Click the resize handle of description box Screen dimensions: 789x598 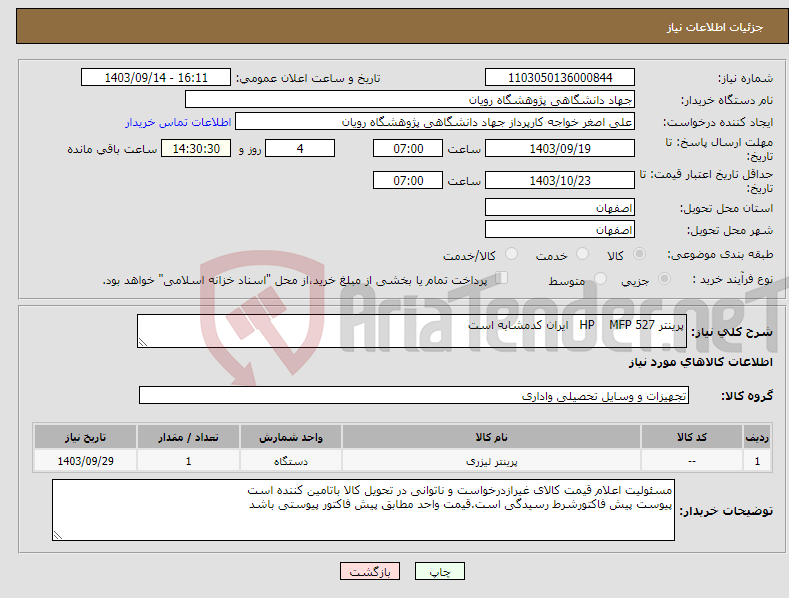pos(143,342)
